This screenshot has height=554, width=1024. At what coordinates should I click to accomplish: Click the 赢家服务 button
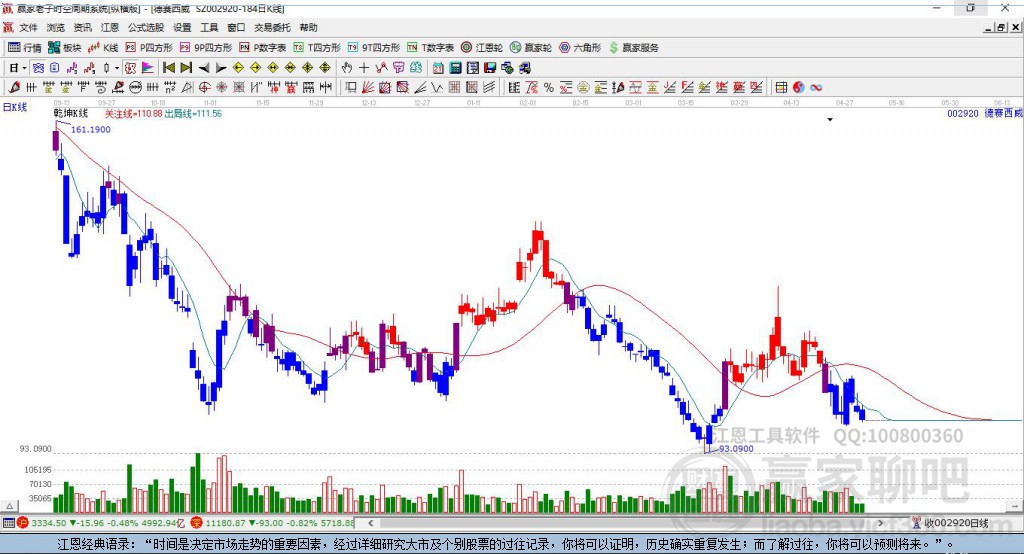coord(633,48)
